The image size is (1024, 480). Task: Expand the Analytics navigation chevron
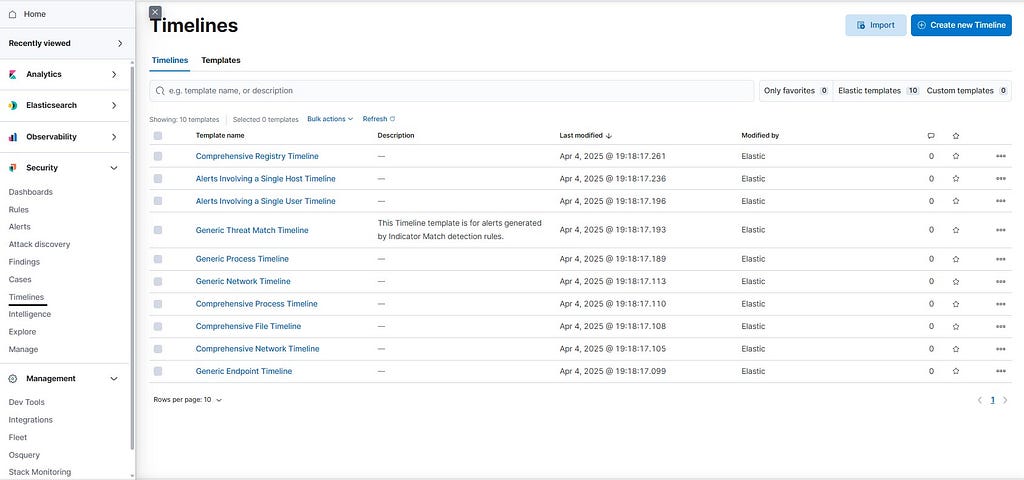point(114,74)
